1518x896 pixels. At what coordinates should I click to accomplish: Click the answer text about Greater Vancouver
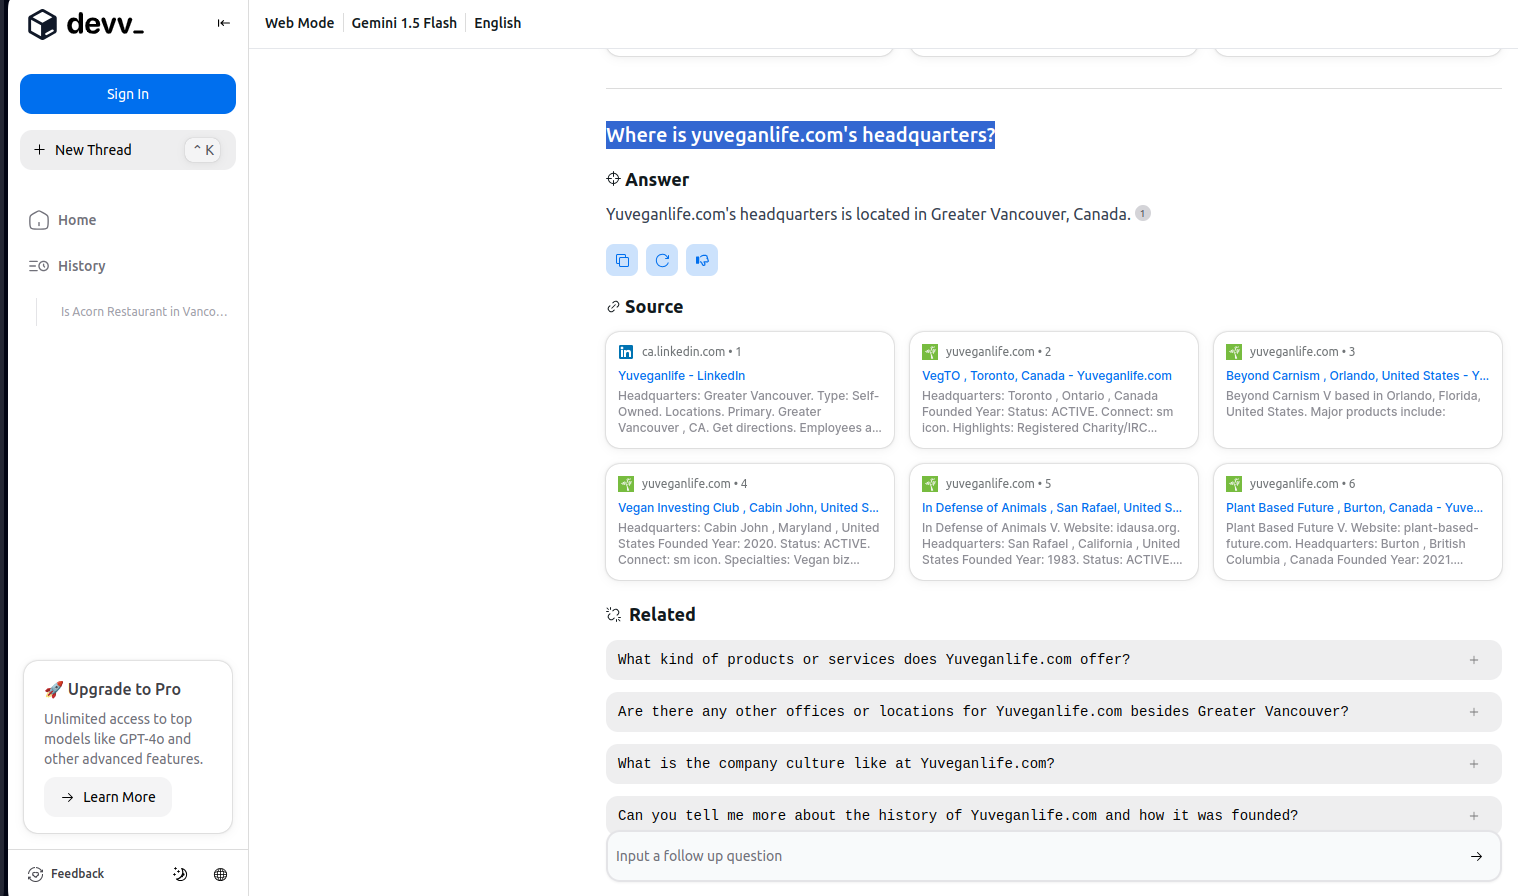868,214
